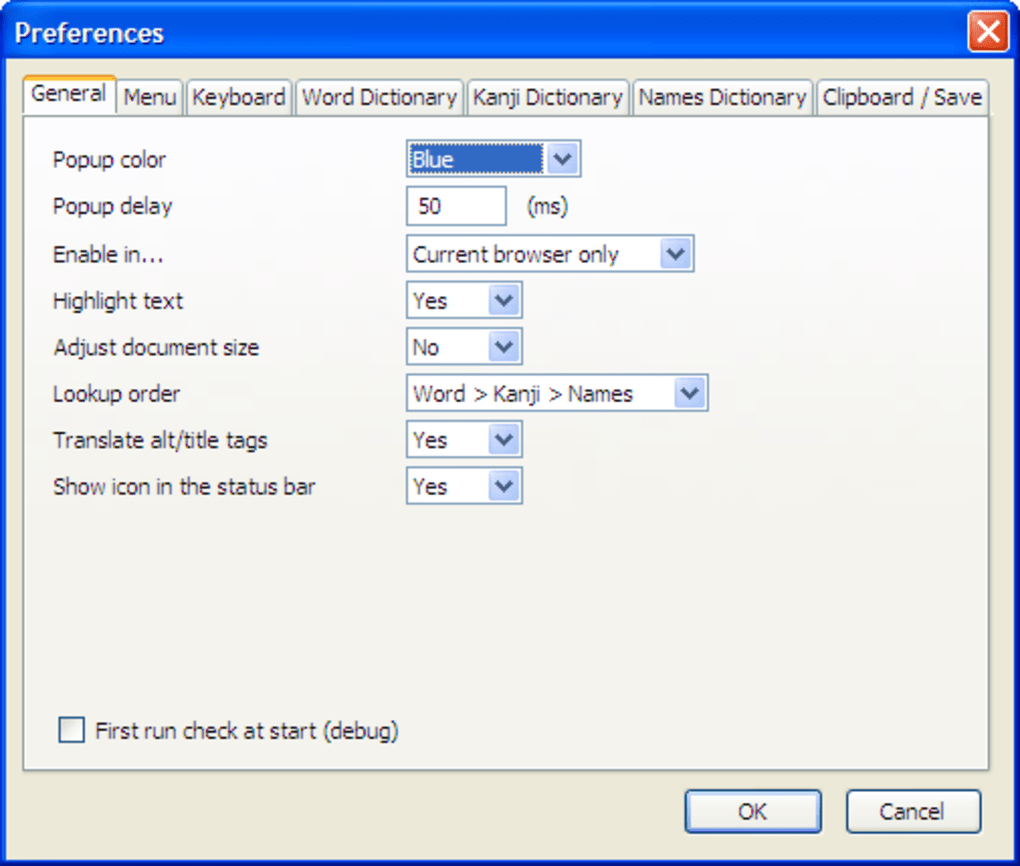Open the Kanji Dictionary tab
The image size is (1020, 866).
(548, 98)
